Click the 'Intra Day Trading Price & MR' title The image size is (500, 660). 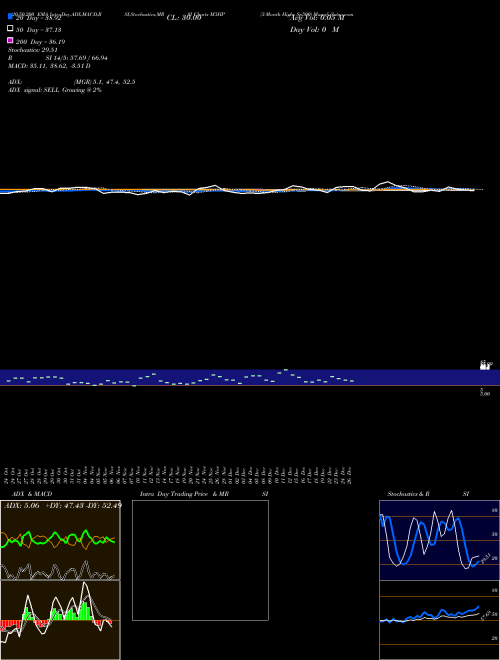tap(184, 494)
